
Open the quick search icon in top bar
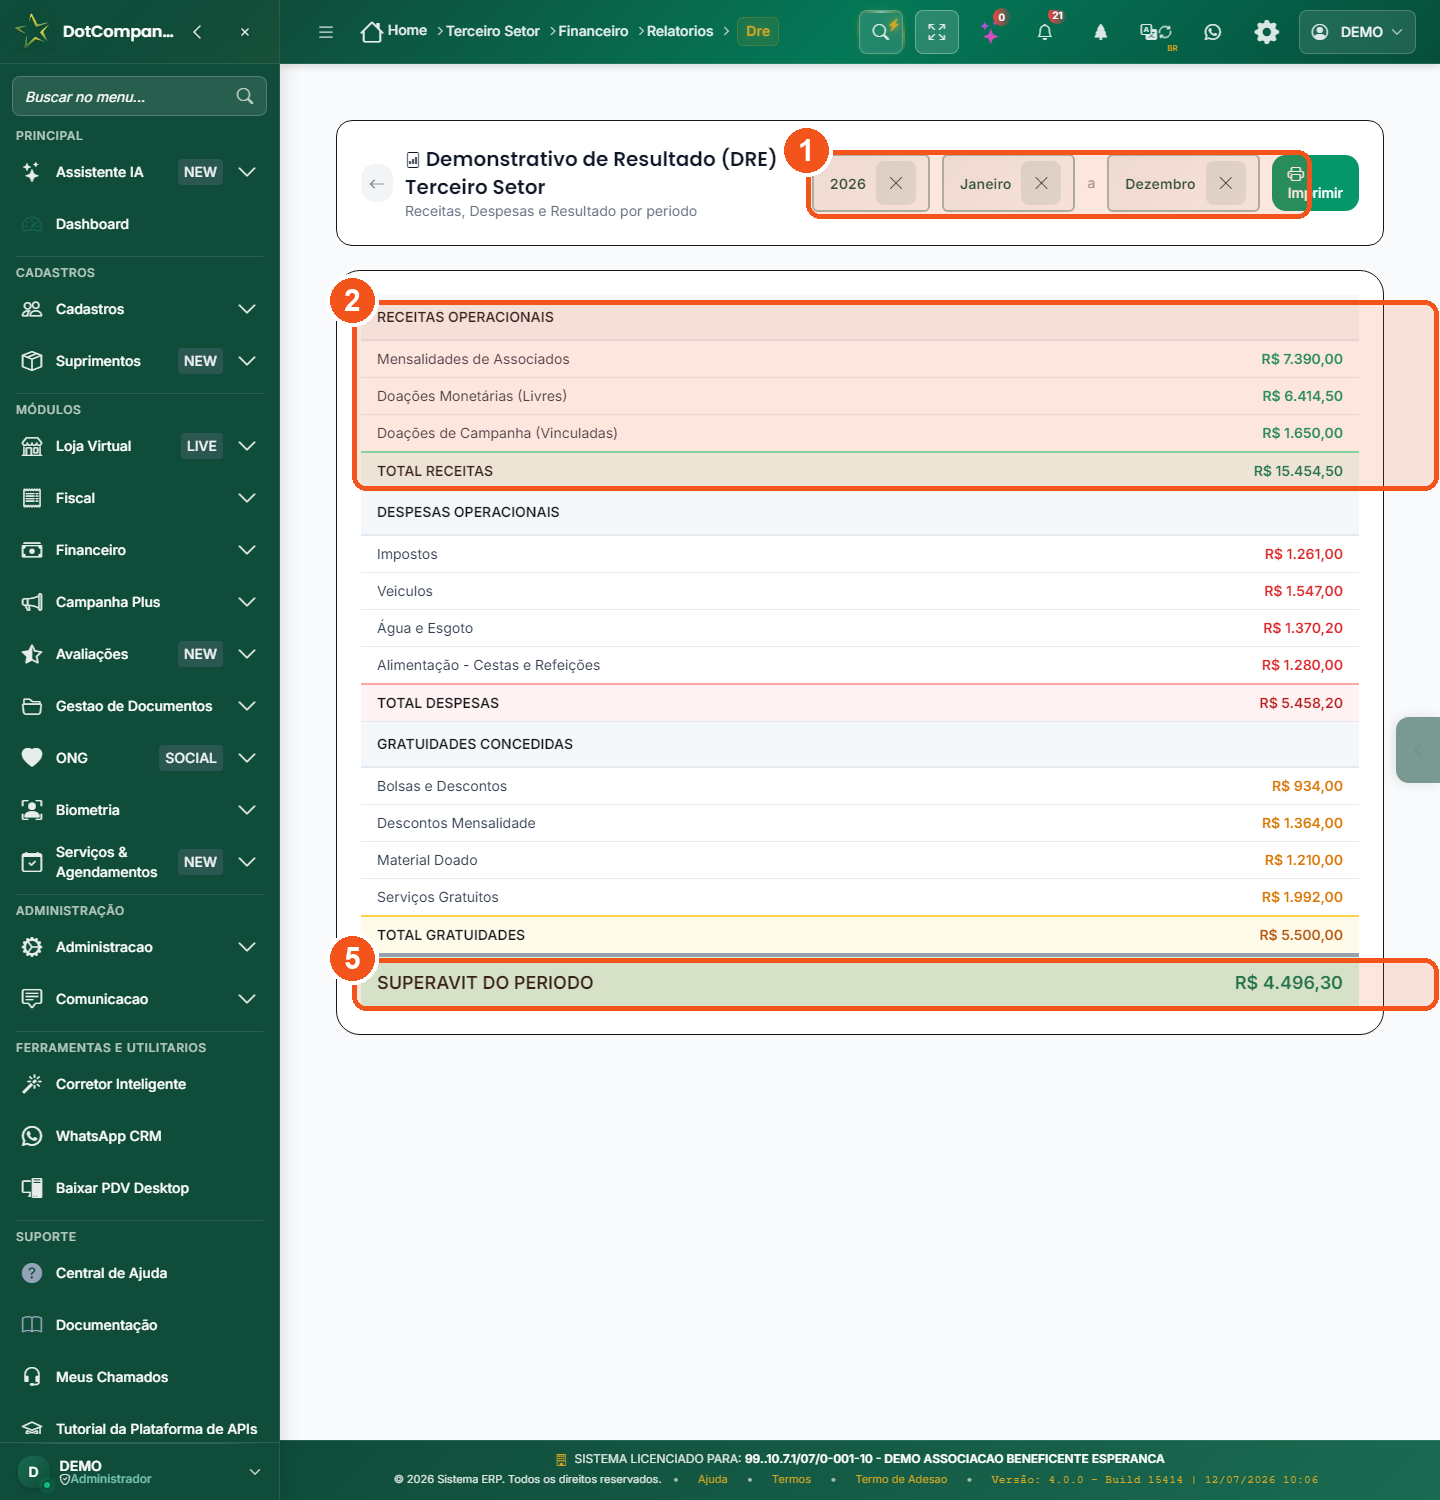[881, 32]
